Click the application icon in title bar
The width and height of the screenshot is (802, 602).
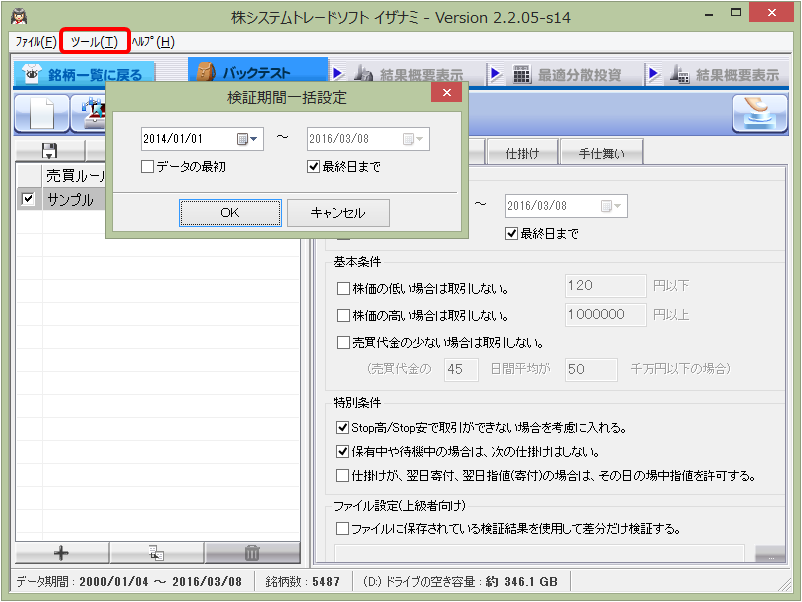19,17
